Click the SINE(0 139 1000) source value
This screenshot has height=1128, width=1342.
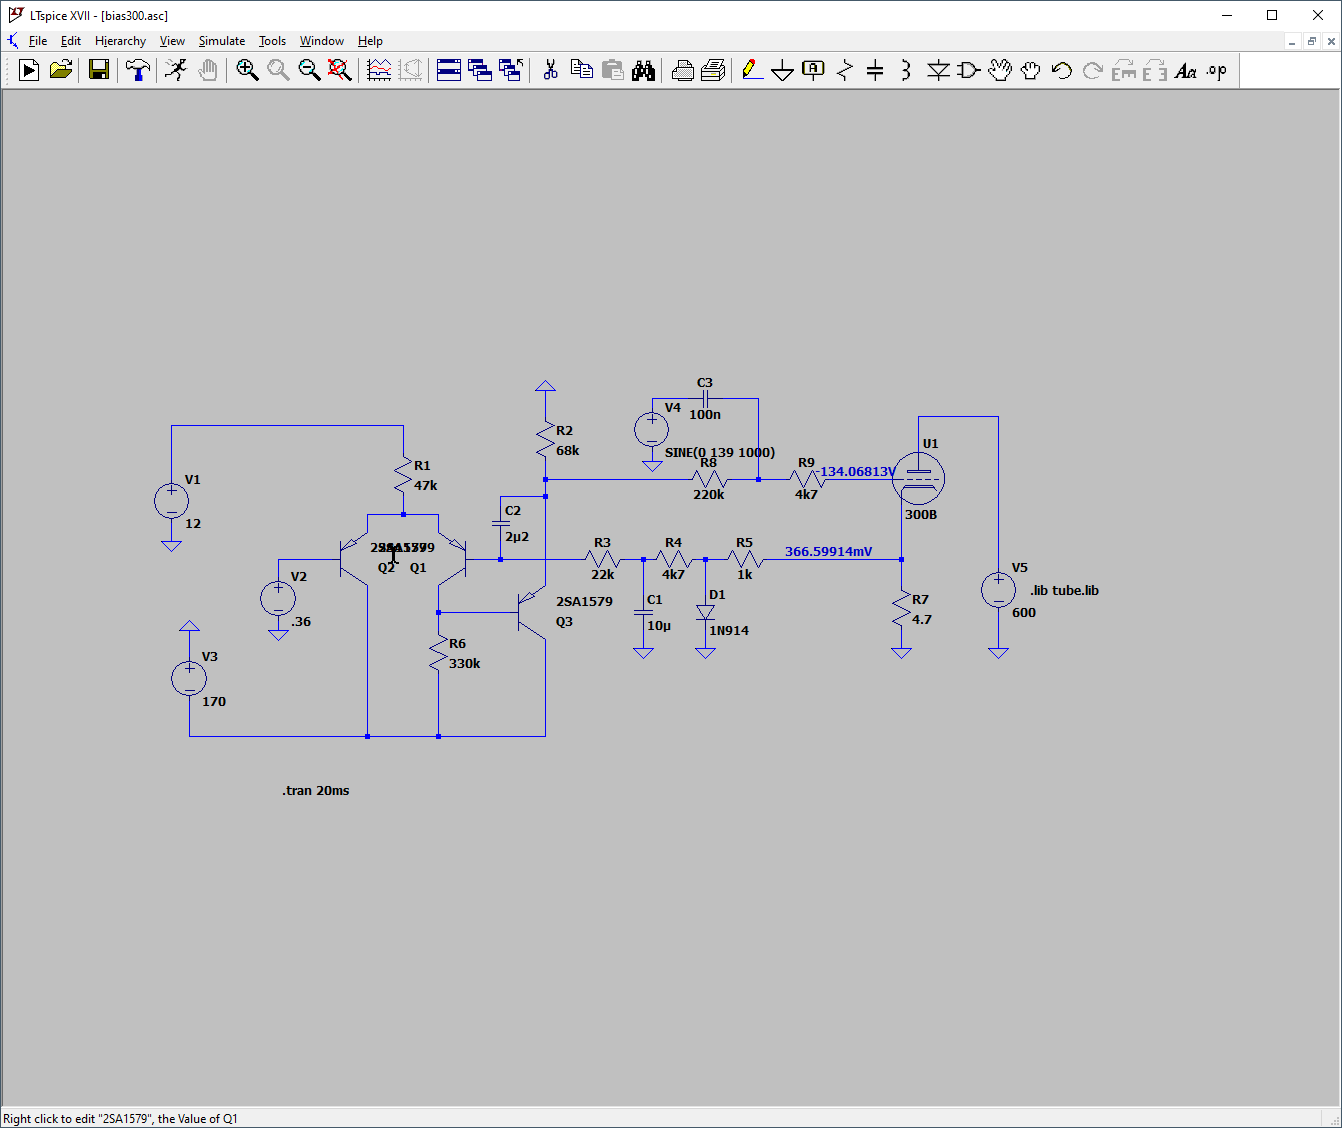pyautogui.click(x=720, y=452)
